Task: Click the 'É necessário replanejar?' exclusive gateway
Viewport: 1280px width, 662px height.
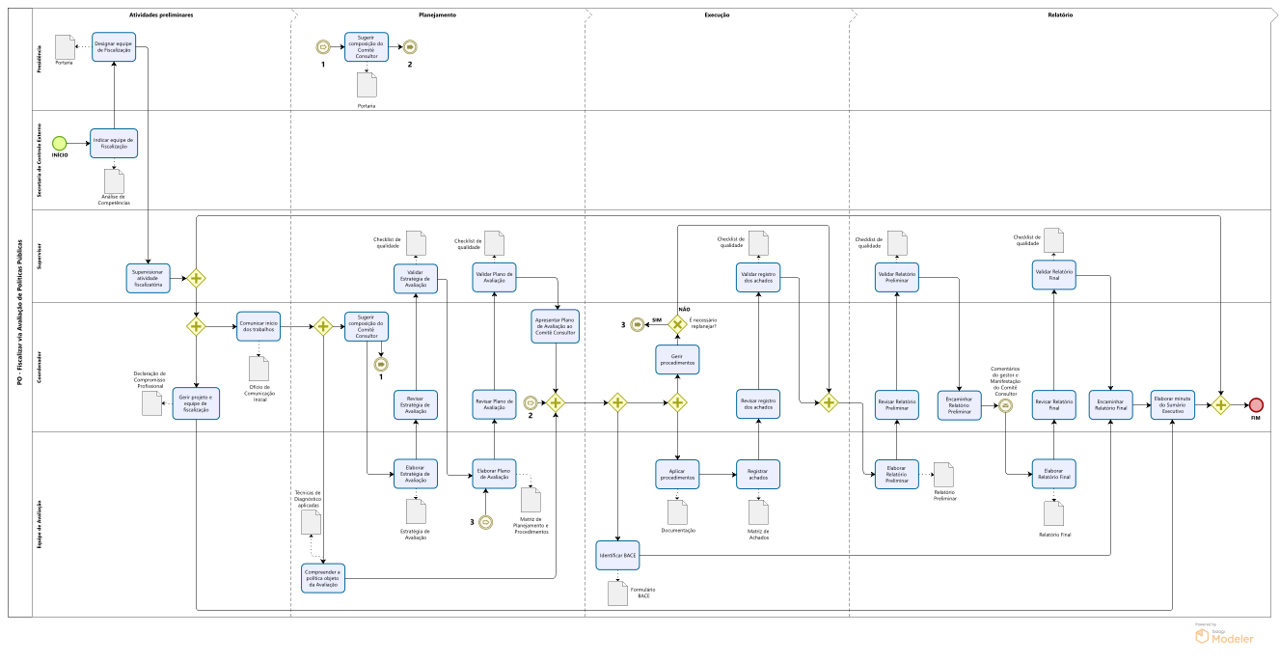Action: point(677,324)
